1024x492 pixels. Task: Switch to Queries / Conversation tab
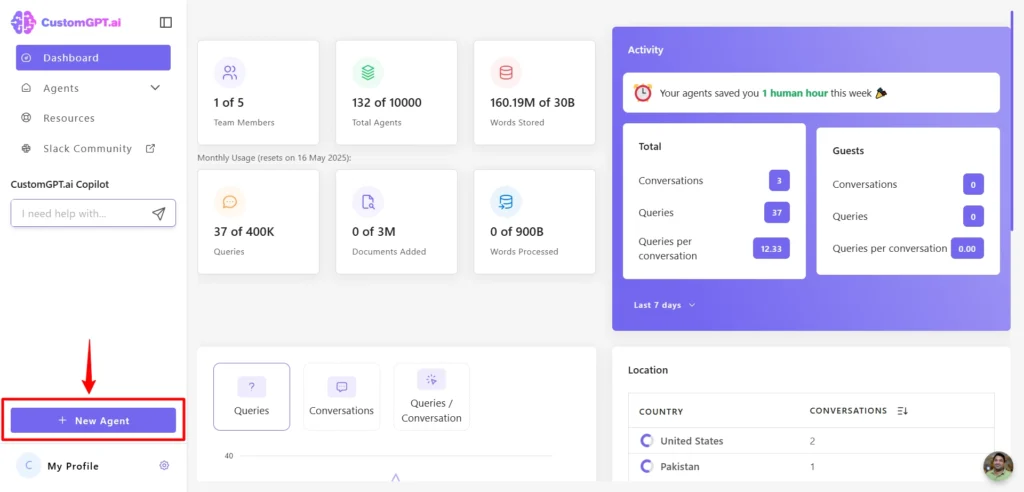click(x=432, y=397)
